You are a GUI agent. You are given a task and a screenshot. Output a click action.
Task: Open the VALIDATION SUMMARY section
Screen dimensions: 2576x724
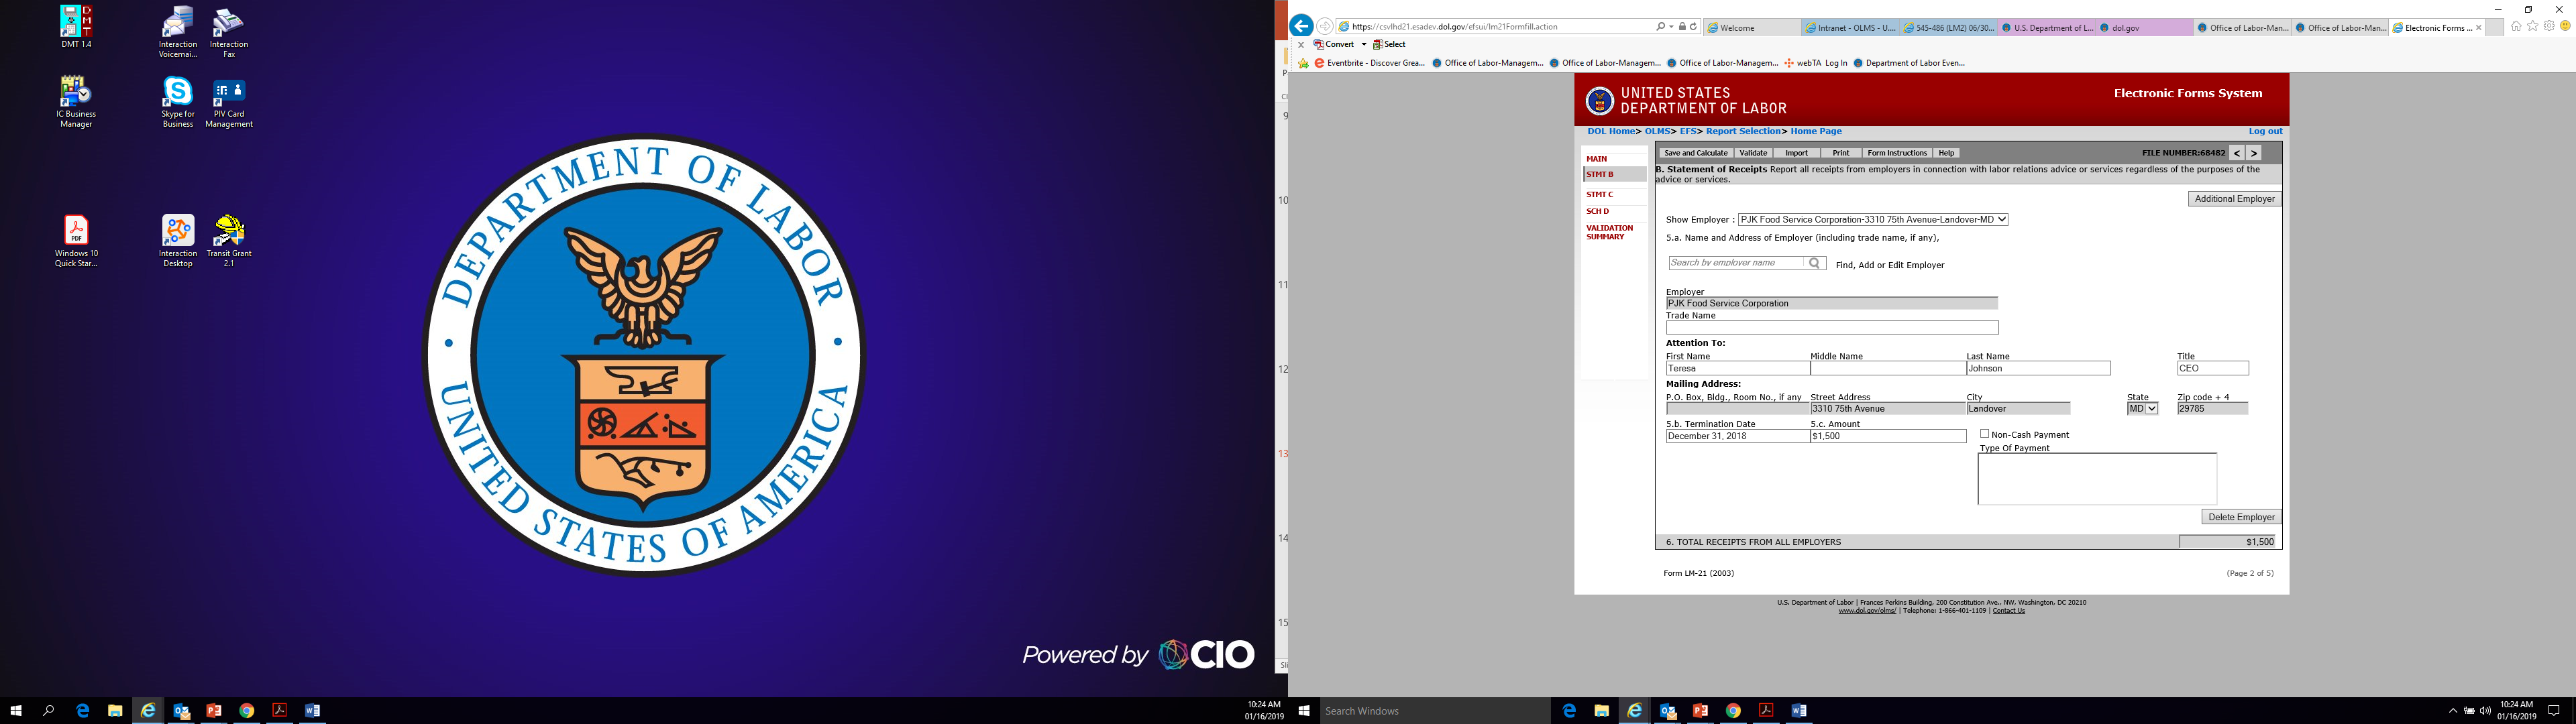tap(1609, 232)
